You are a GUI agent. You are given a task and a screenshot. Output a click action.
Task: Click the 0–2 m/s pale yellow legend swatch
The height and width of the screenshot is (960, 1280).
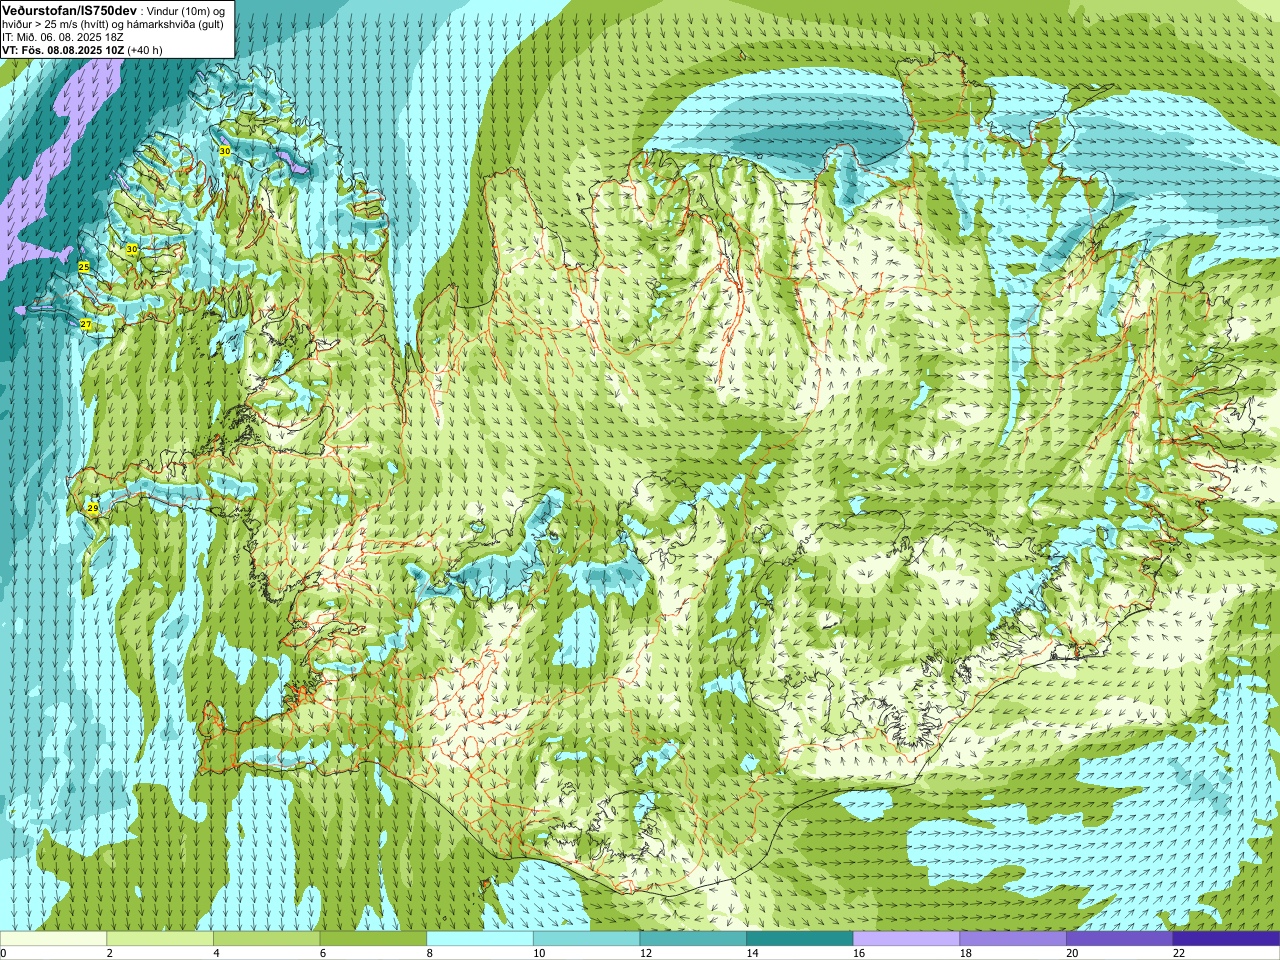(53, 939)
